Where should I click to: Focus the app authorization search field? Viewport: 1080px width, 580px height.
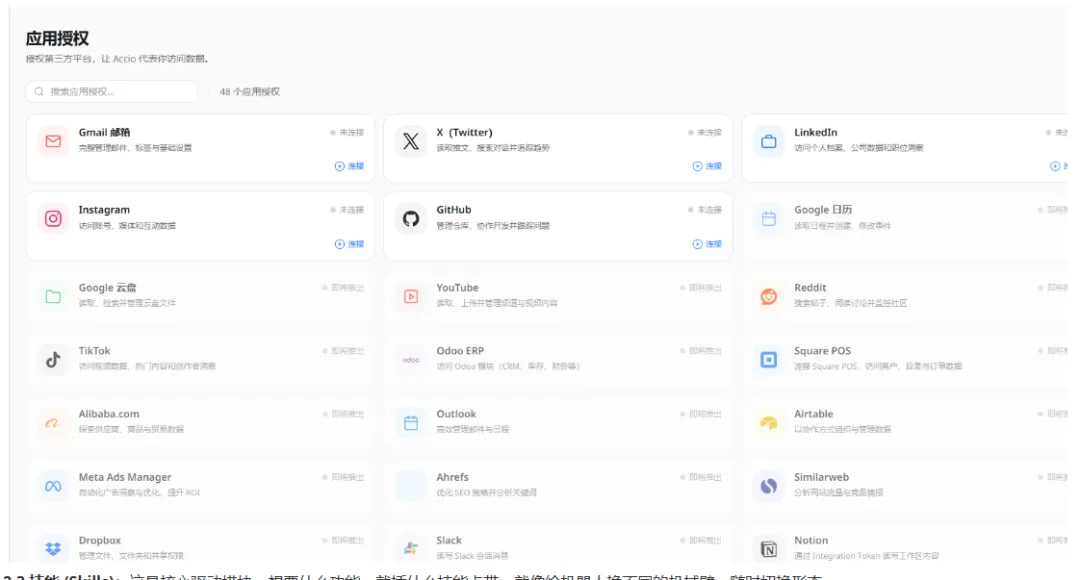pyautogui.click(x=112, y=92)
